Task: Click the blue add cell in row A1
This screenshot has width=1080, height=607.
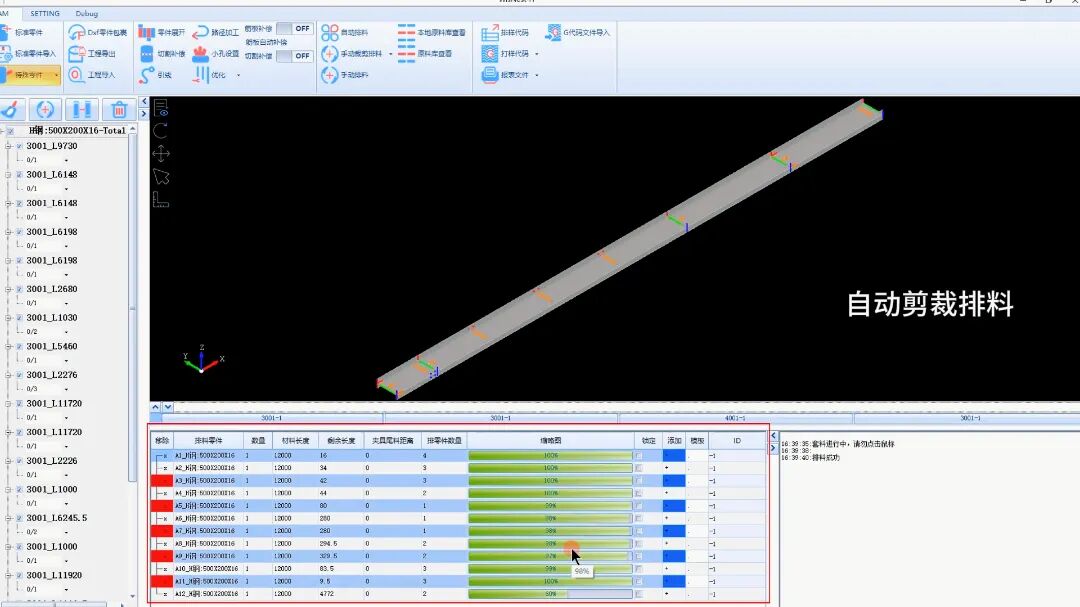Action: 674,455
